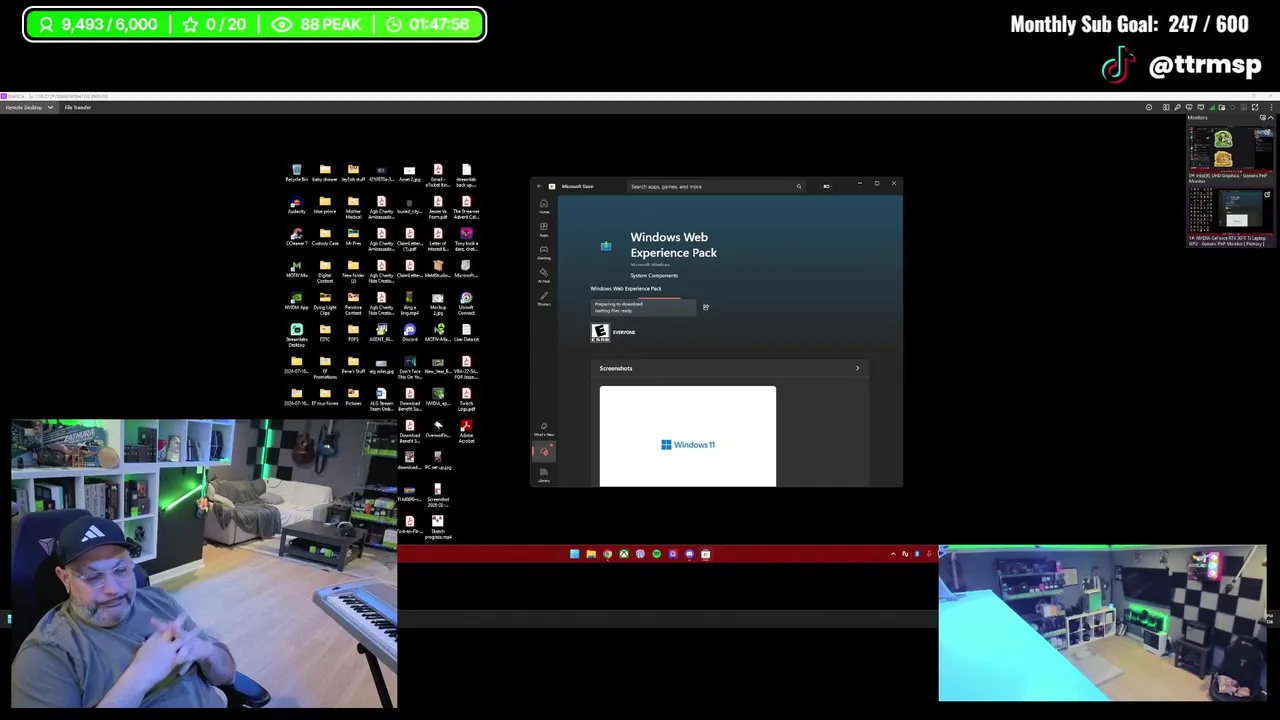
Task: Expand the Screenshots section arrow
Action: tap(857, 368)
